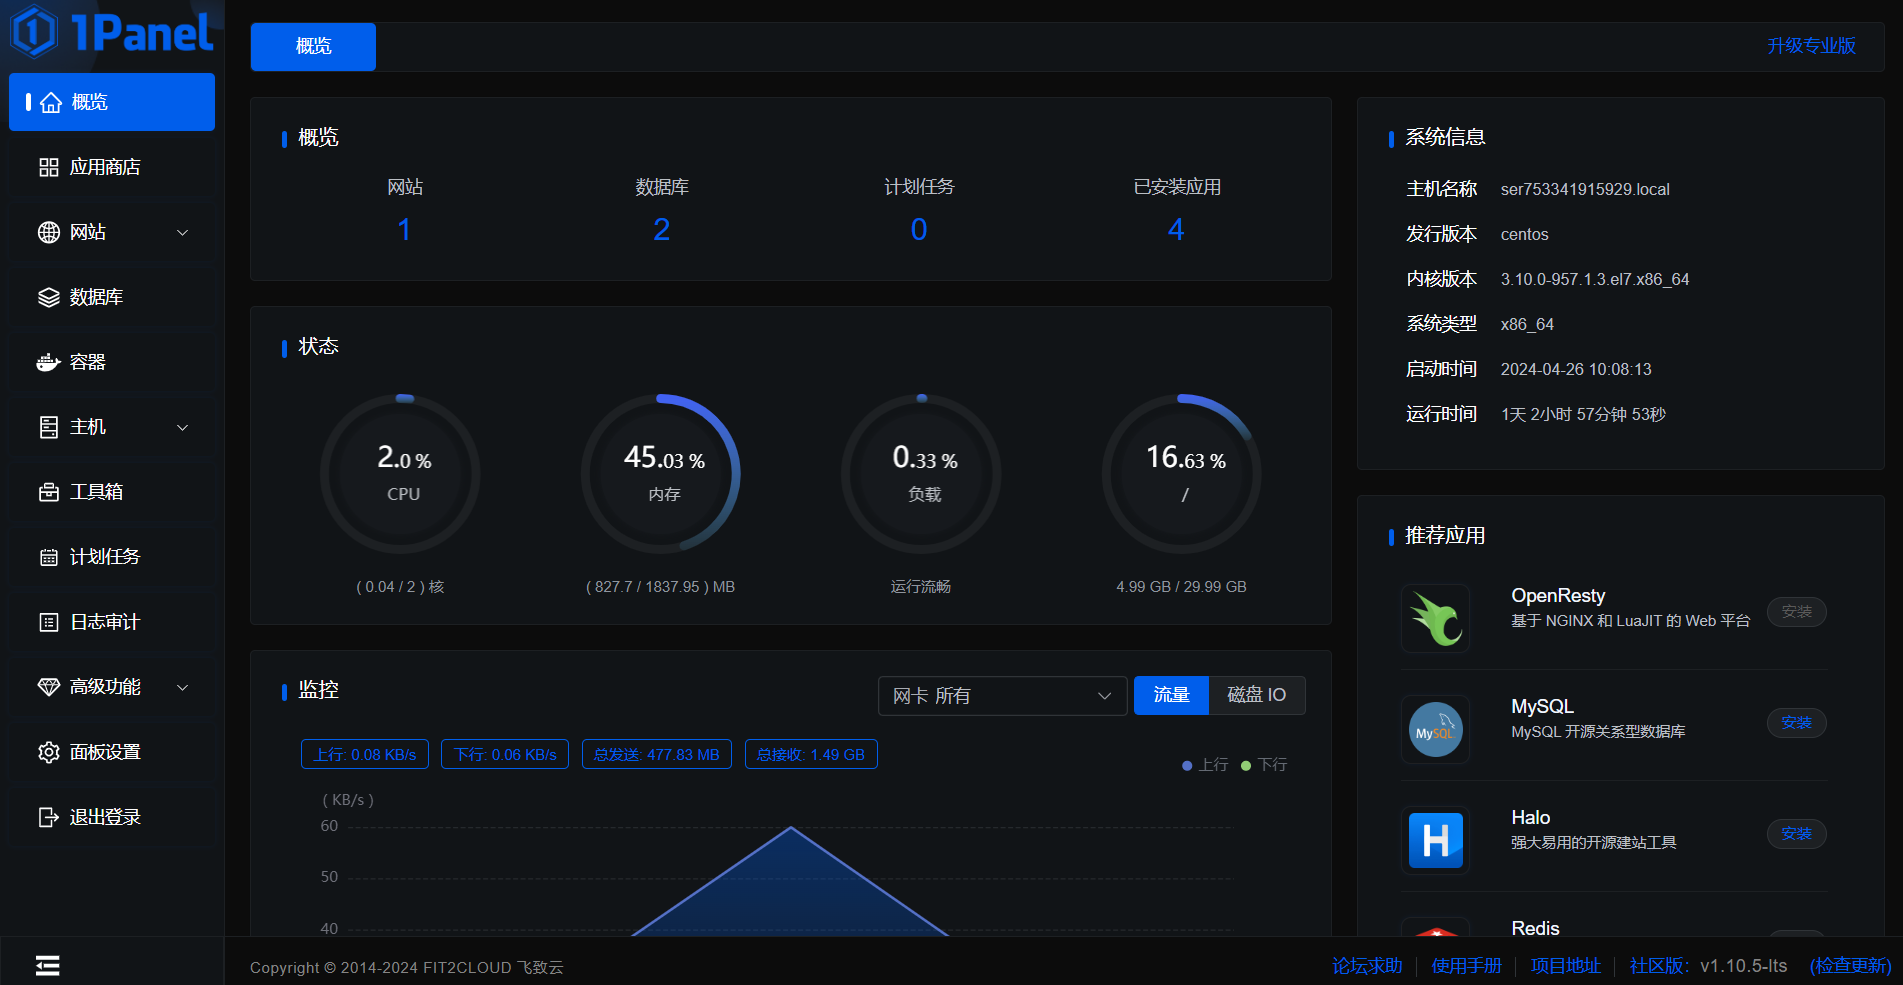Click 已安装应用 count number 4

coord(1176,230)
